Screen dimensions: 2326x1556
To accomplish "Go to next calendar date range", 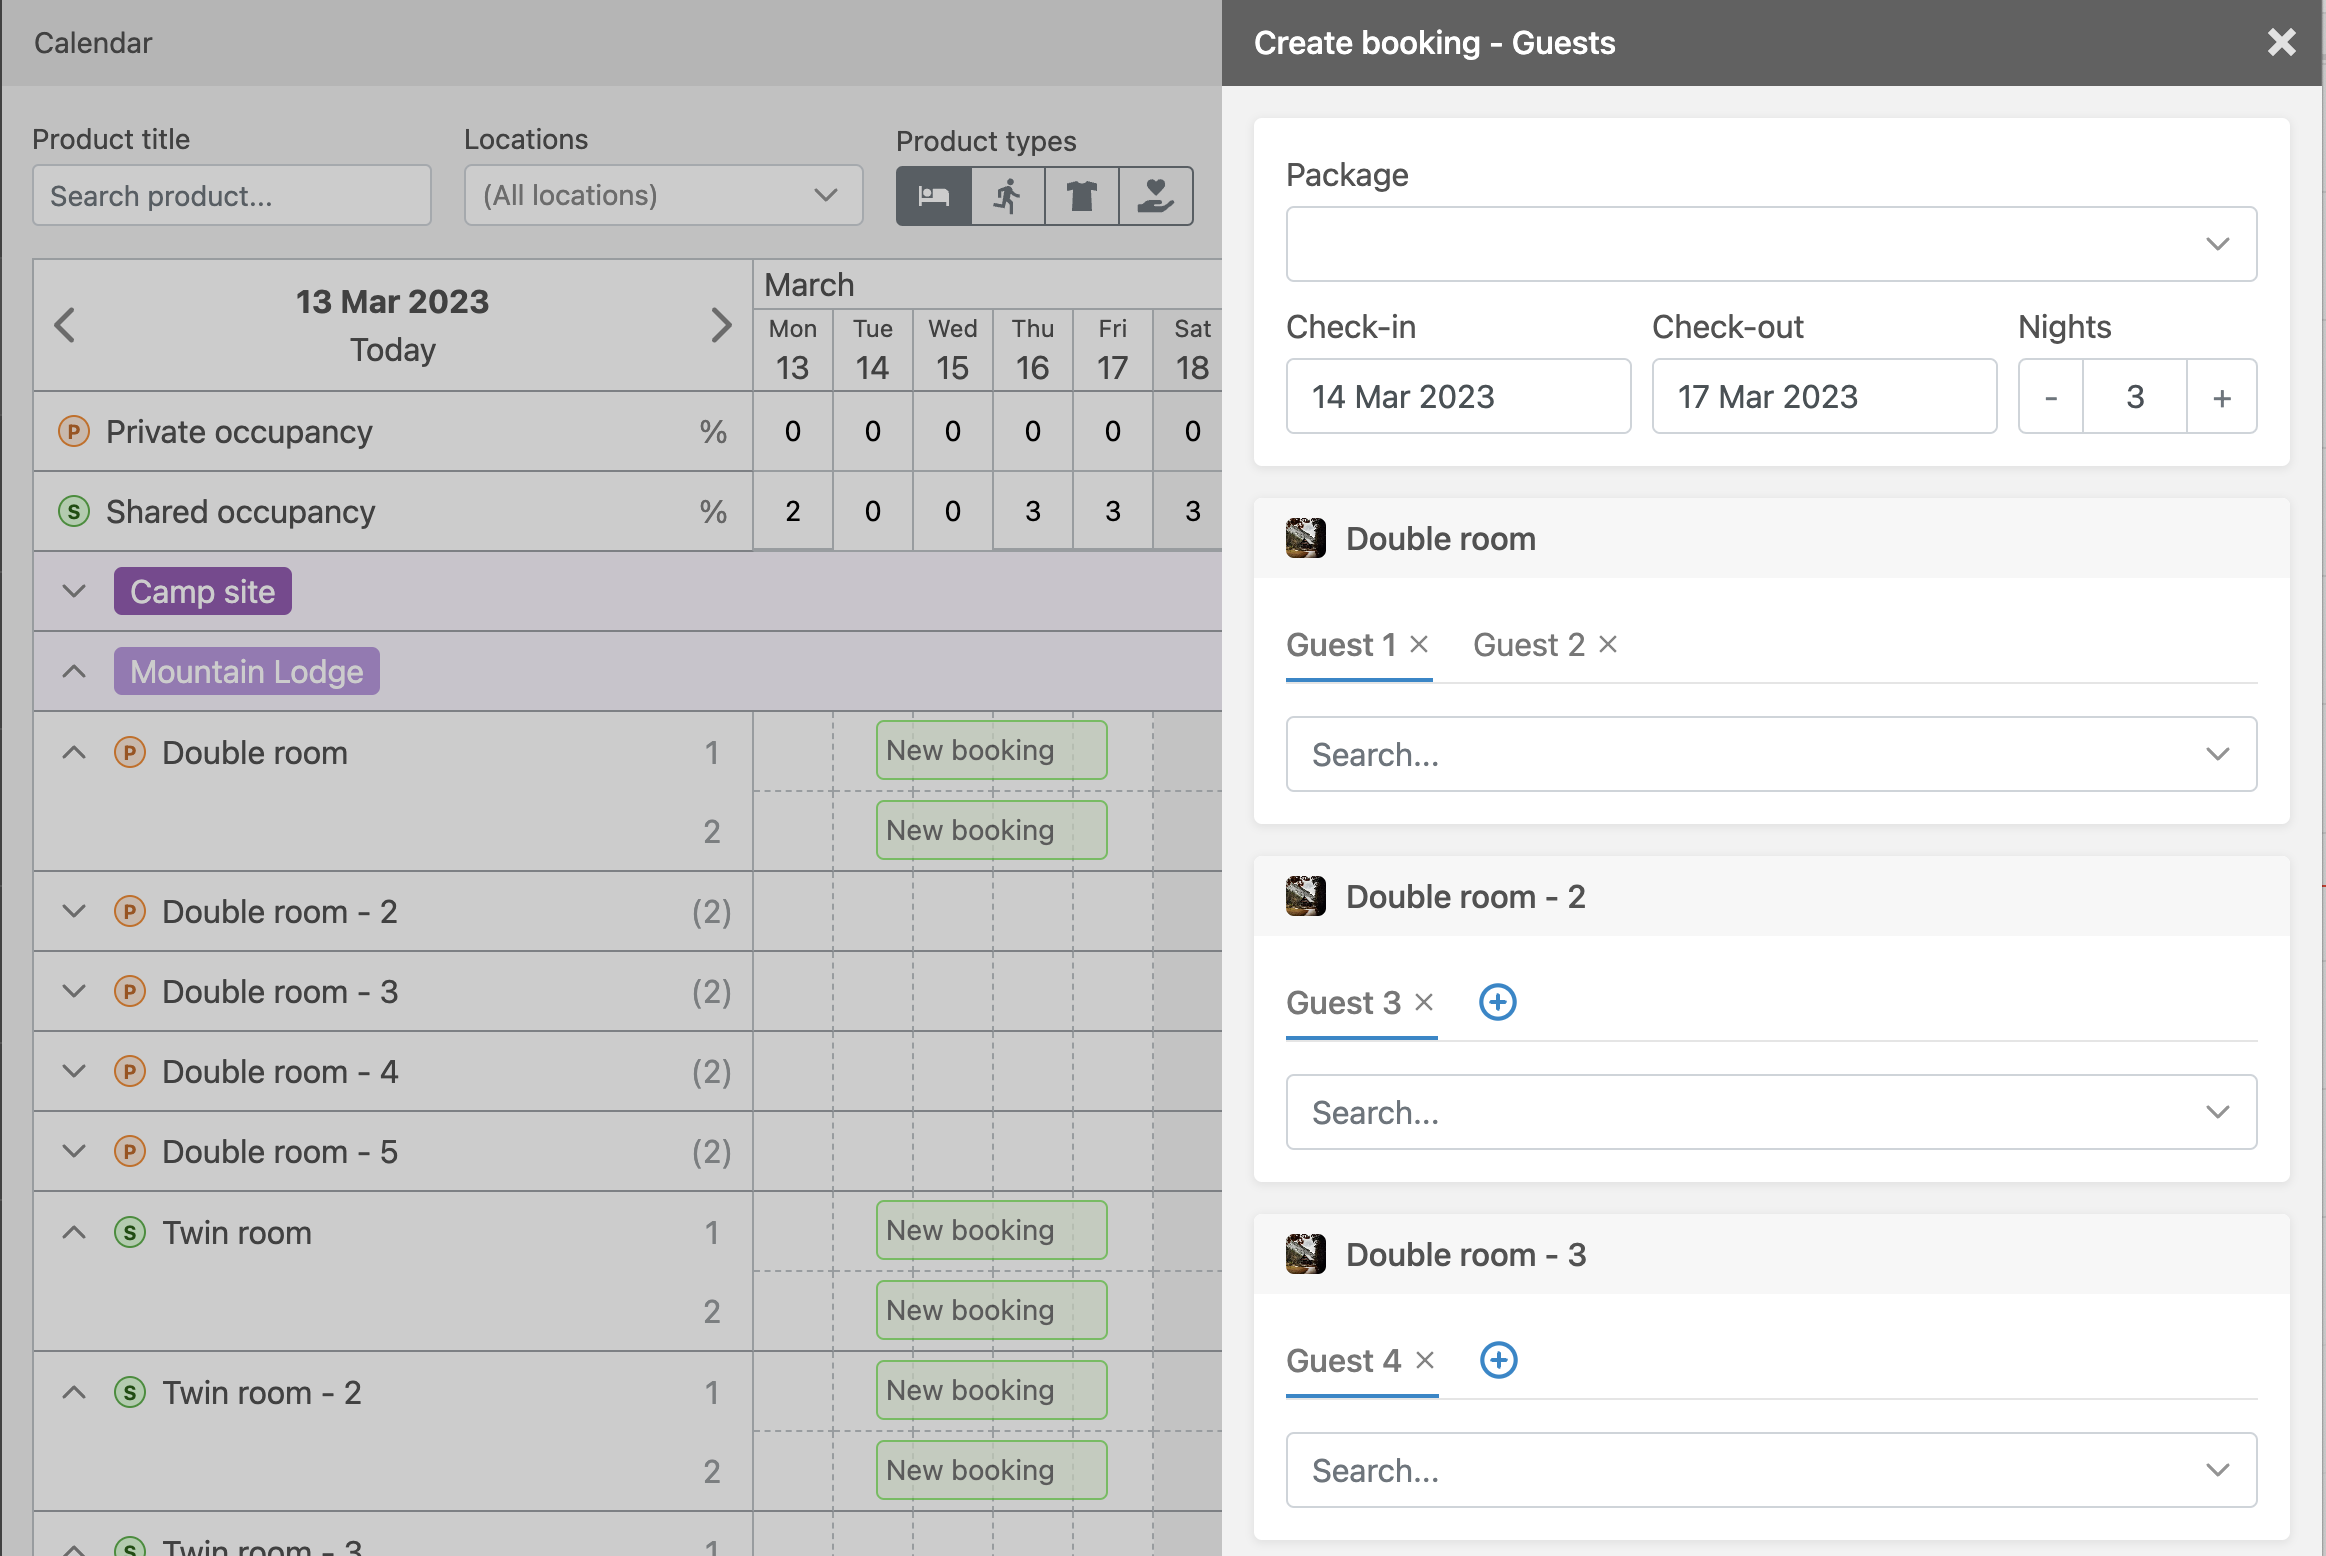I will 721,325.
